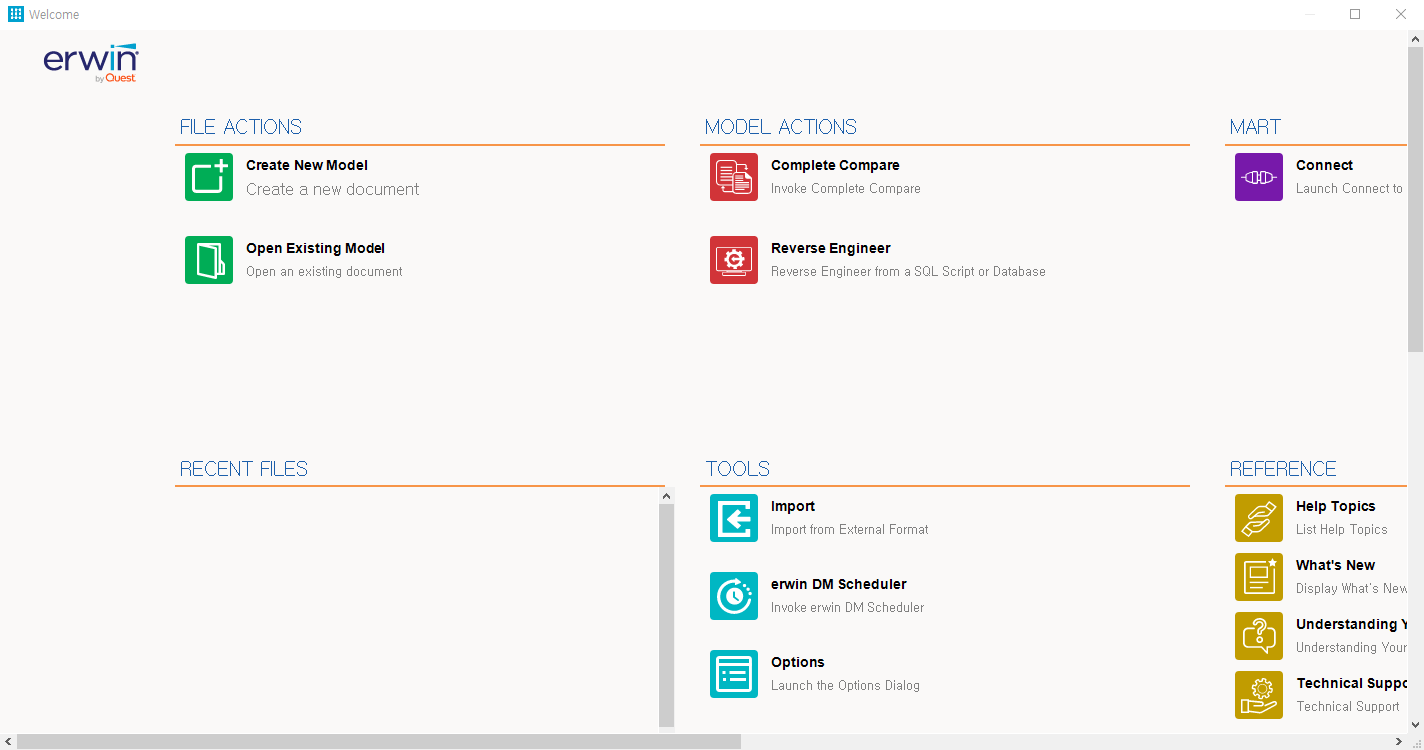Click the Options dialog icon
1424x750 pixels.
pyautogui.click(x=734, y=674)
